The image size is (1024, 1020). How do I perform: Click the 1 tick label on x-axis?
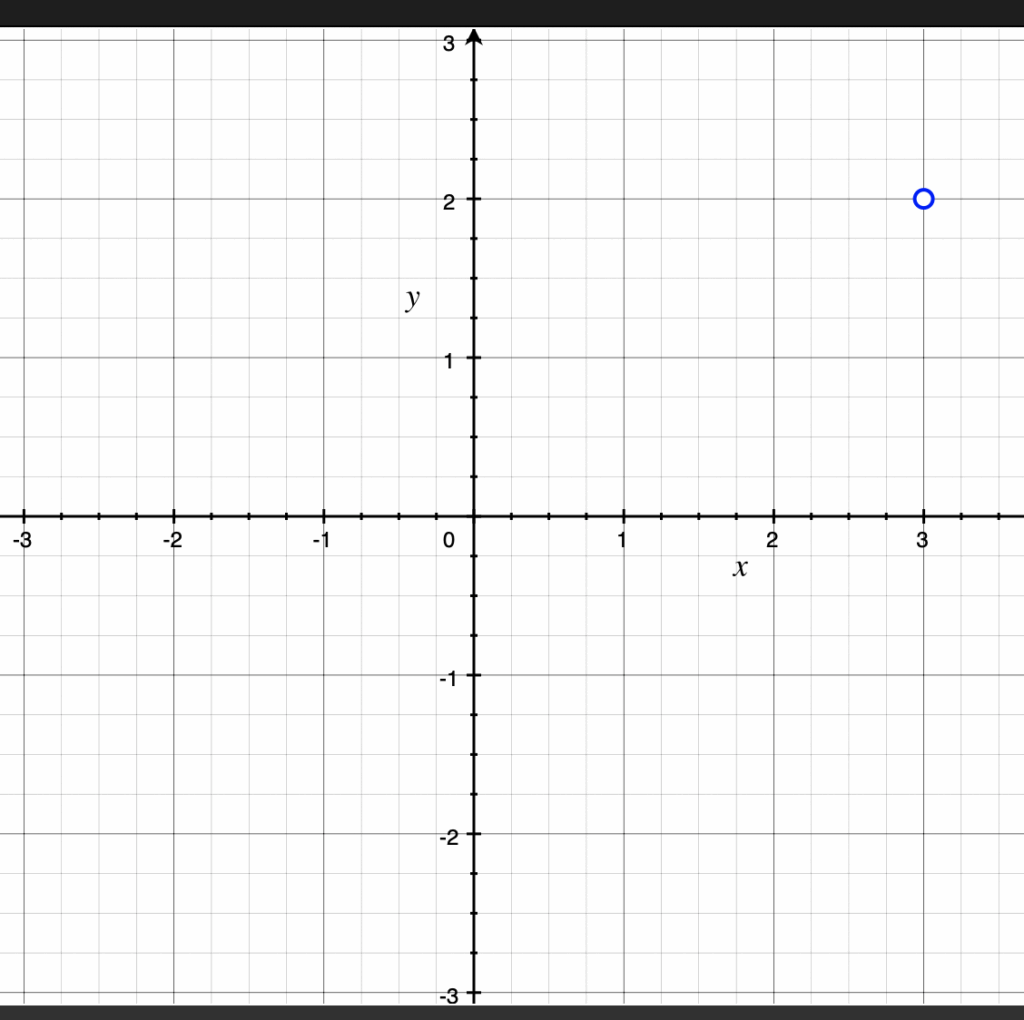click(622, 541)
